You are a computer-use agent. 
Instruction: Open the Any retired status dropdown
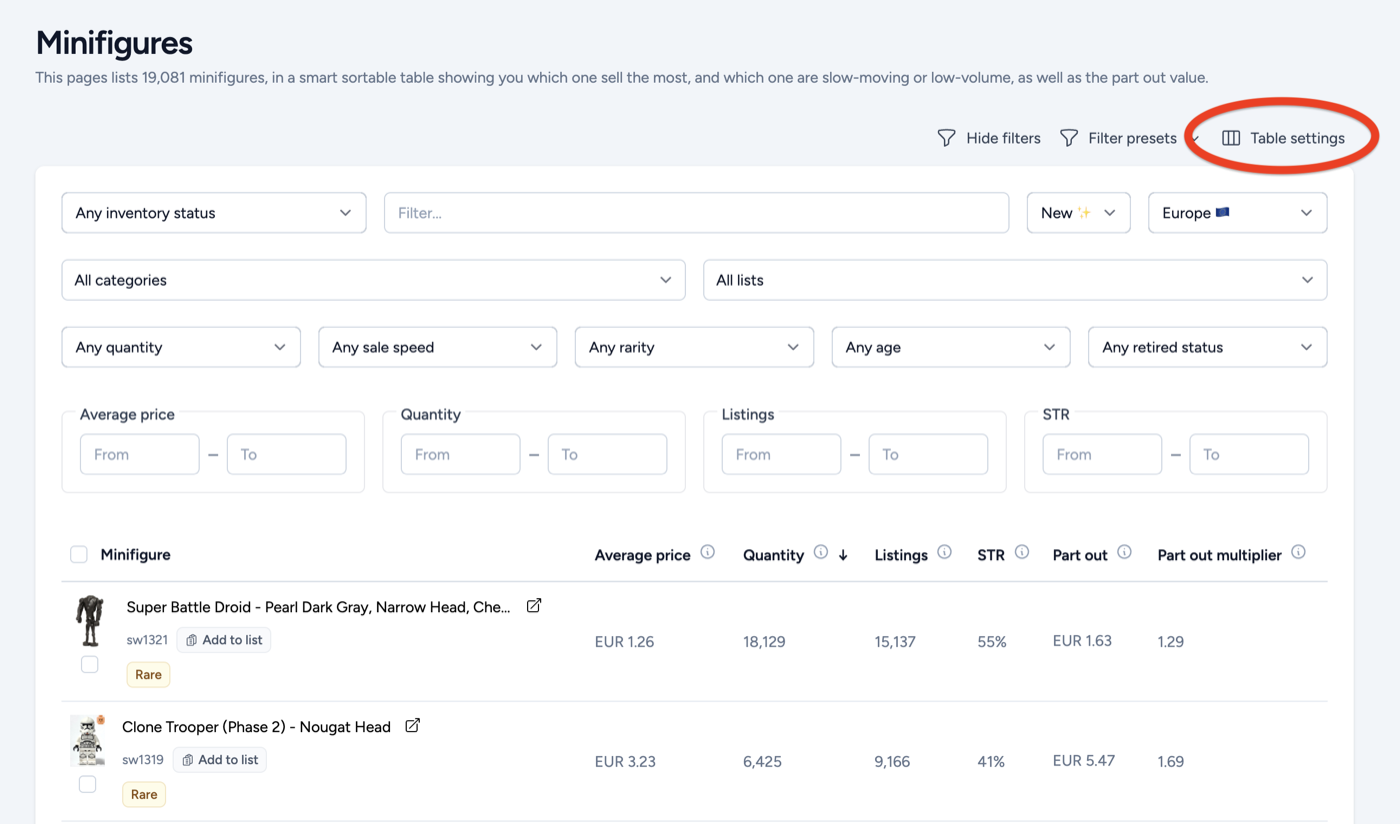[1208, 347]
